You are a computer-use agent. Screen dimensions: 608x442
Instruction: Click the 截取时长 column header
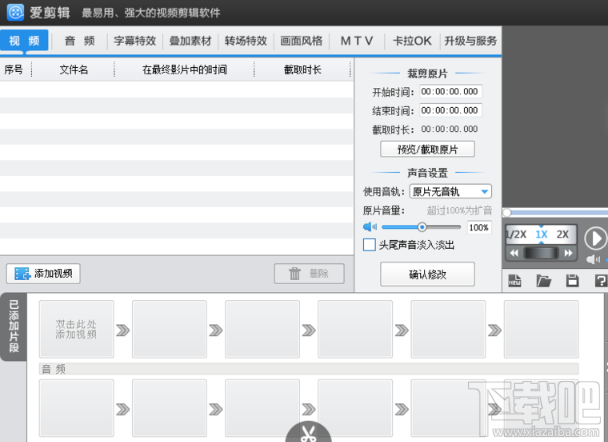pyautogui.click(x=302, y=70)
